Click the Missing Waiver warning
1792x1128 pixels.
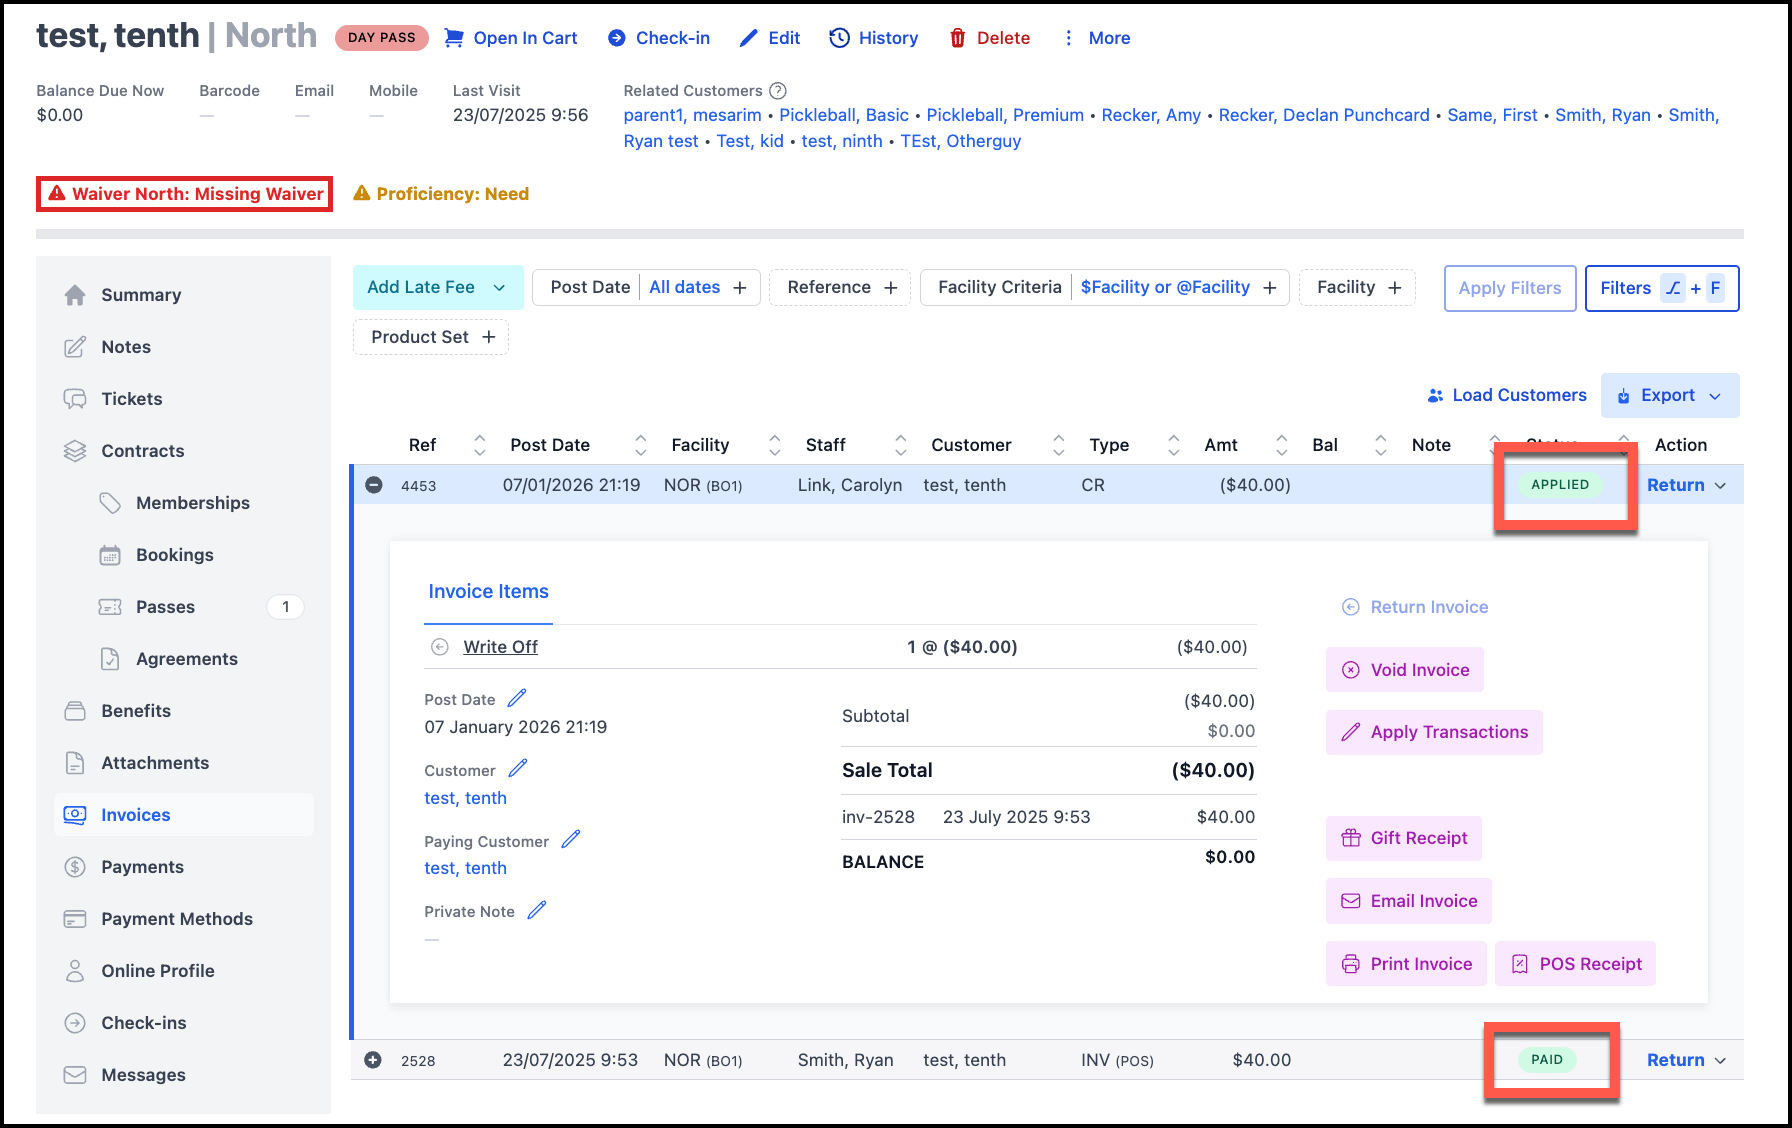pos(186,194)
